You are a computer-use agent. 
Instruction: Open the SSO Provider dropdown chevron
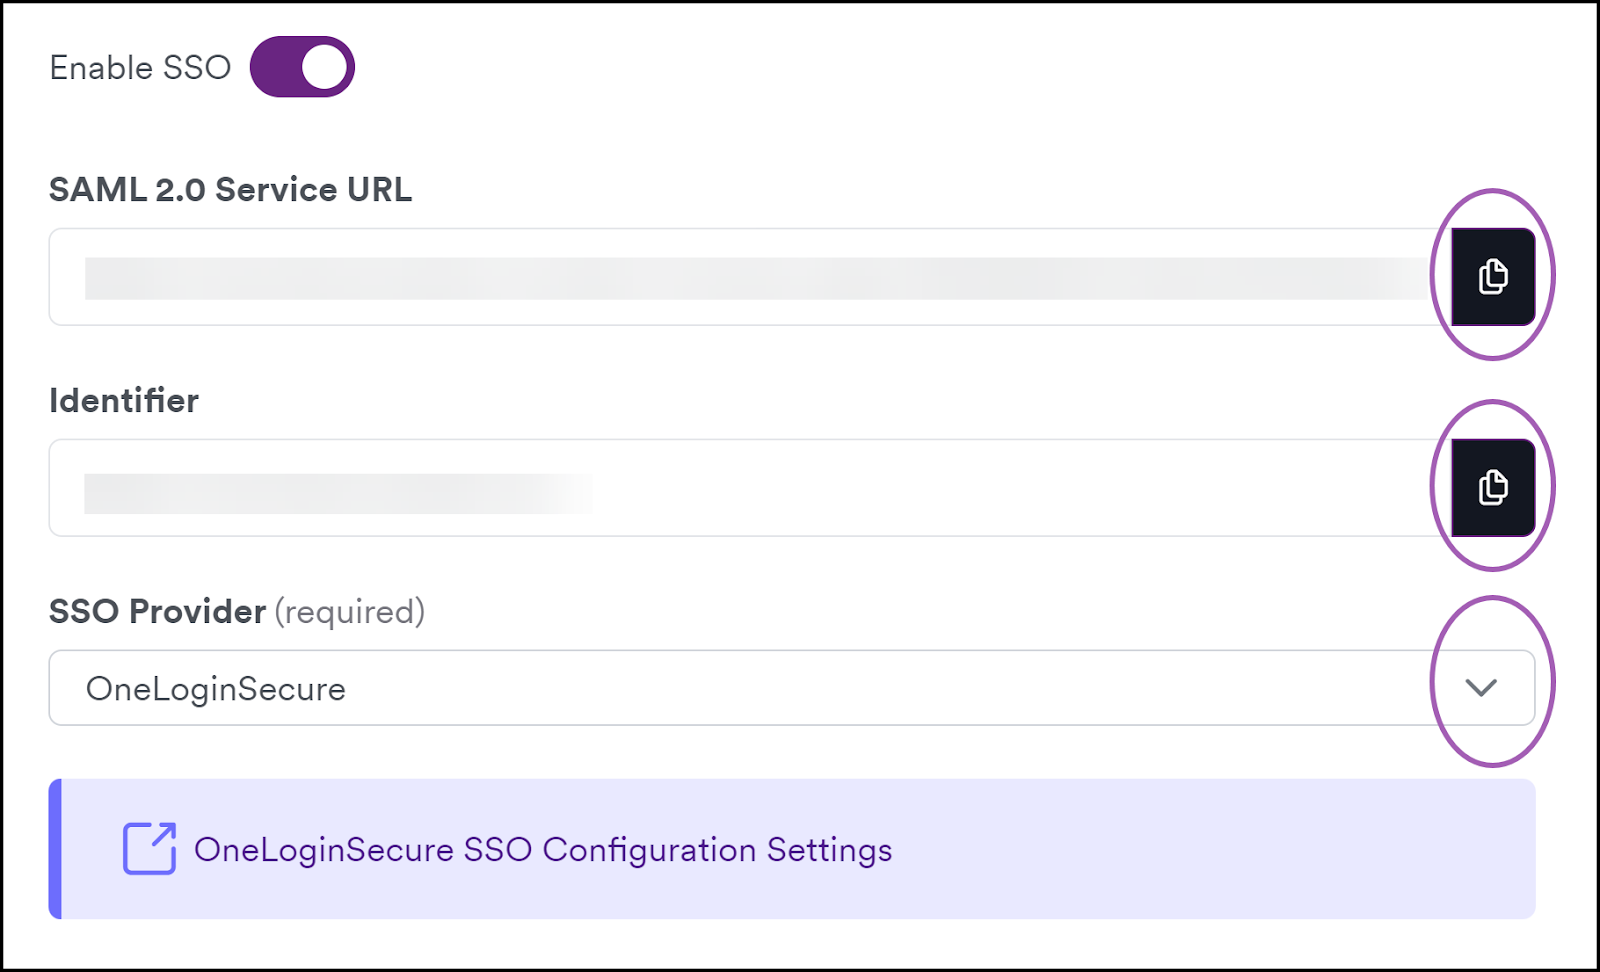pos(1481,687)
